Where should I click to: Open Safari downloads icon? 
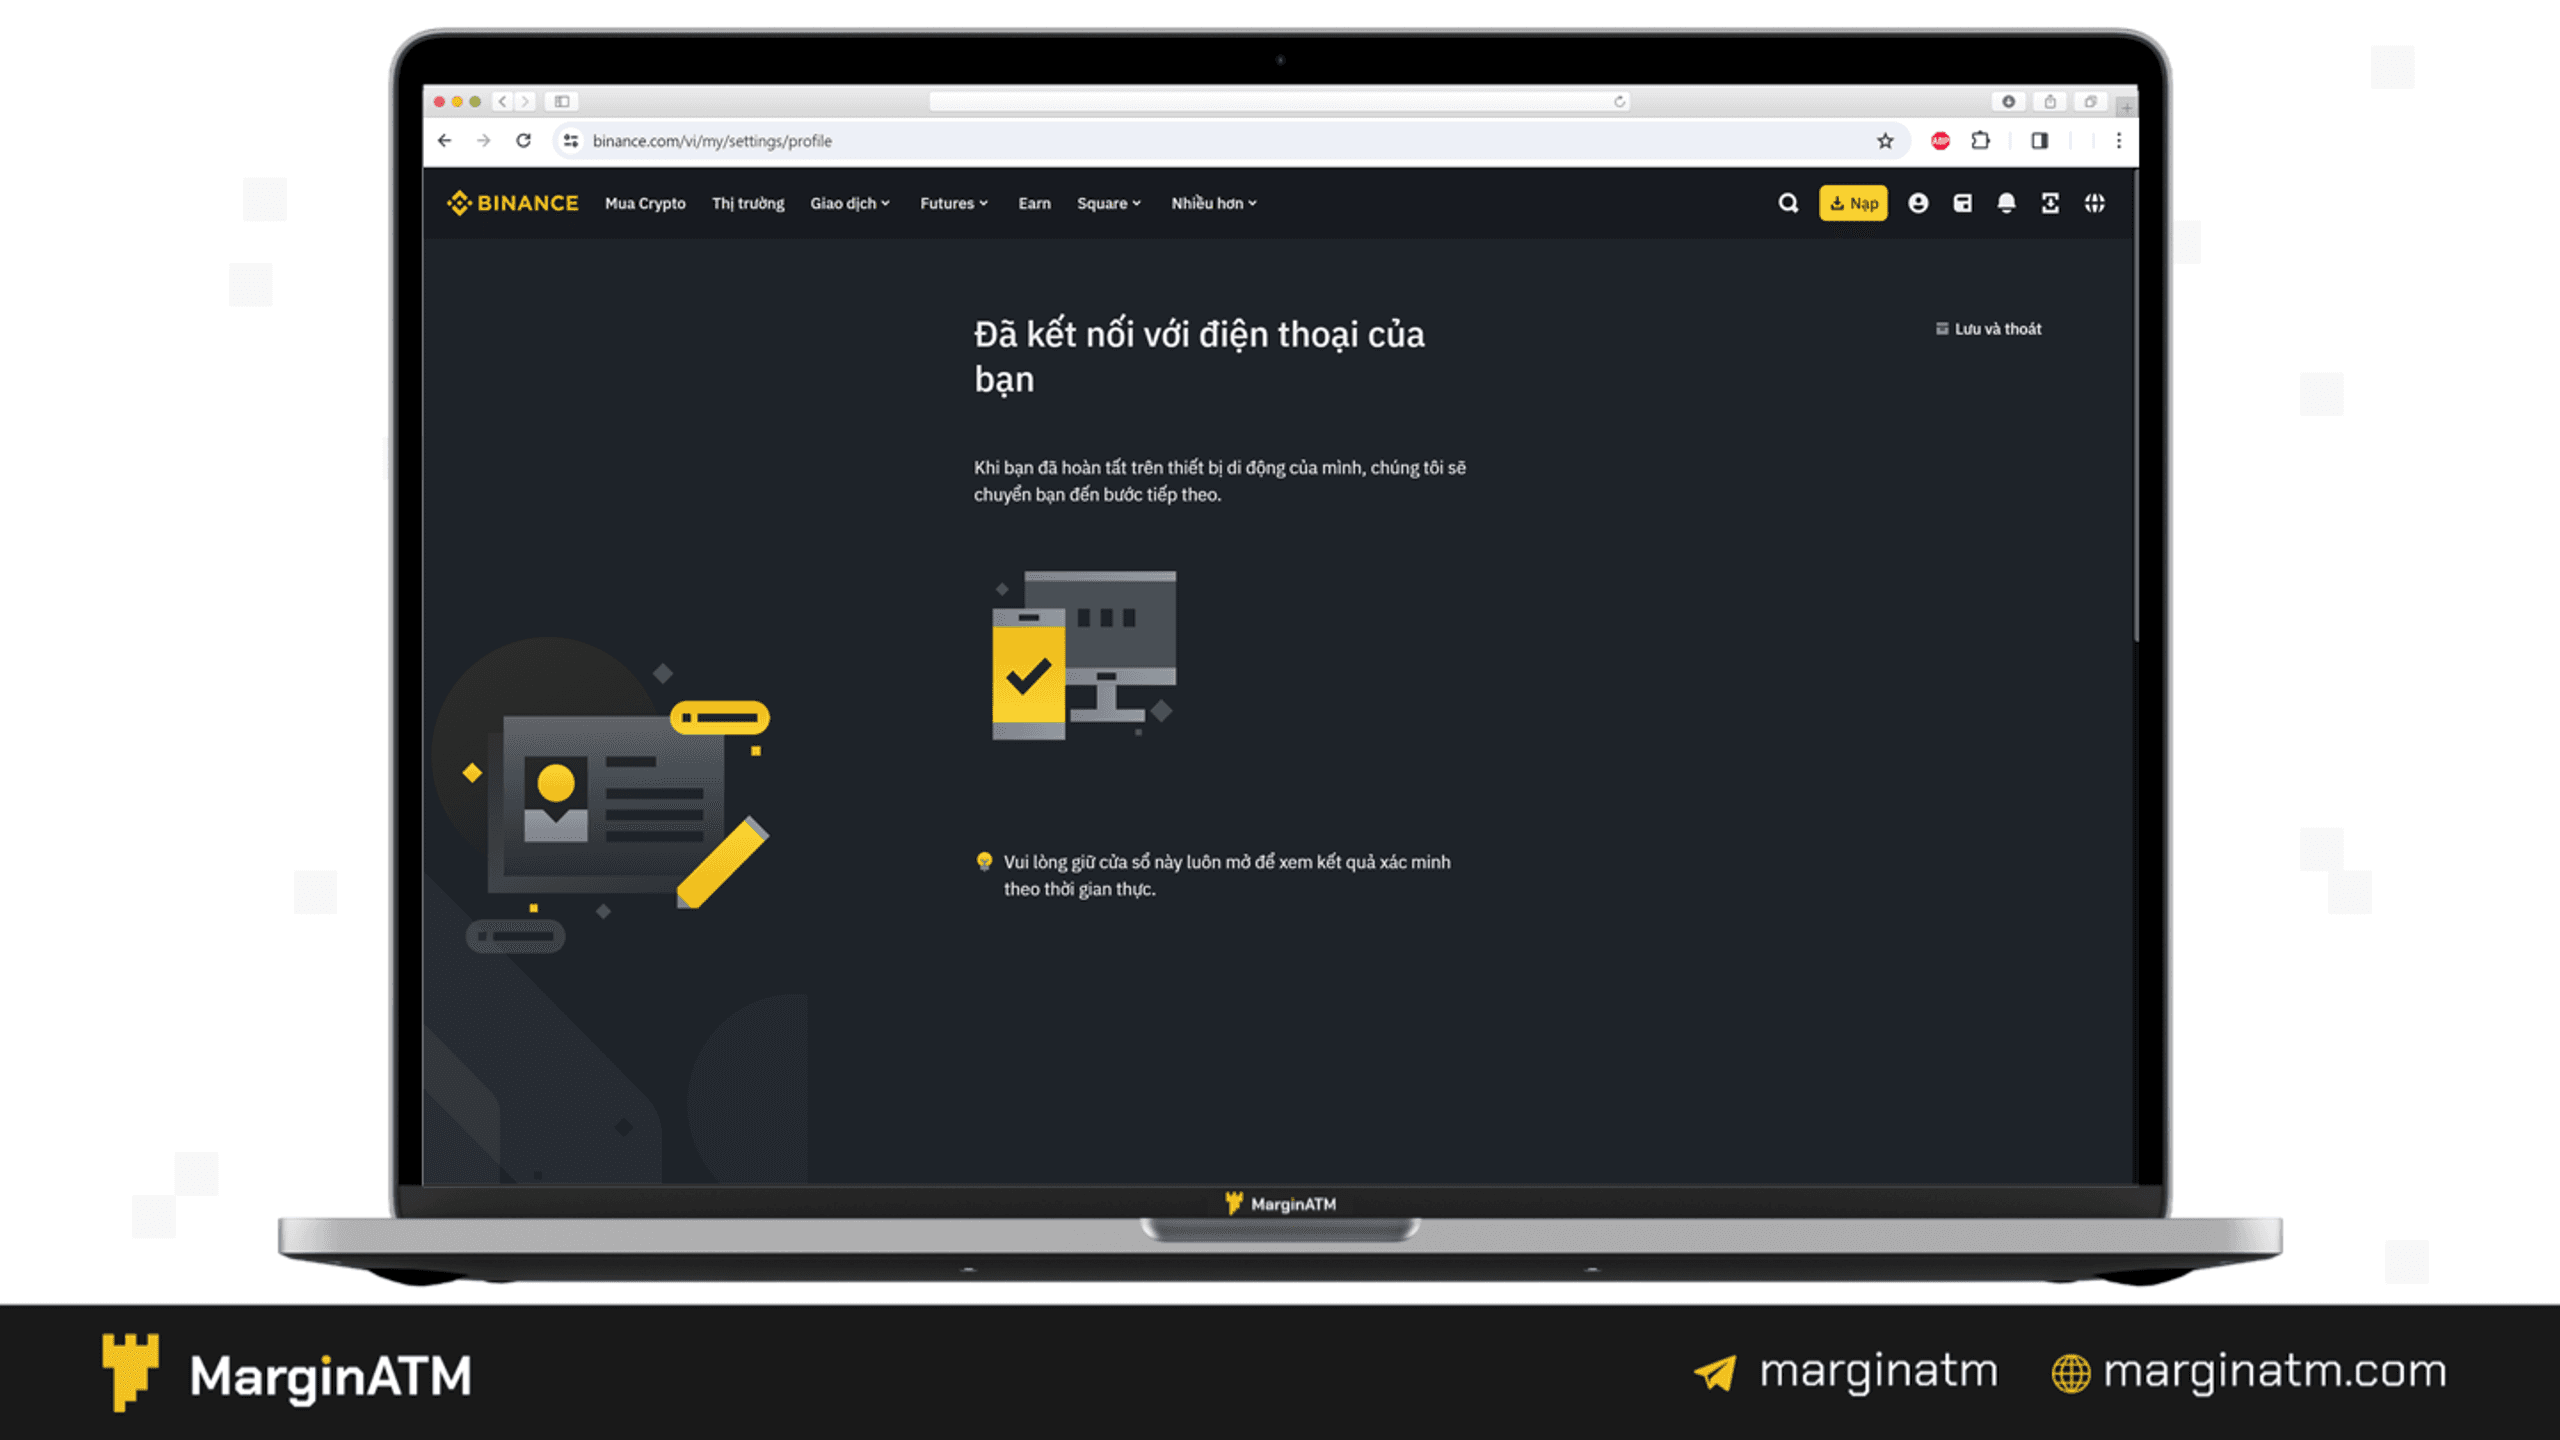click(2008, 101)
